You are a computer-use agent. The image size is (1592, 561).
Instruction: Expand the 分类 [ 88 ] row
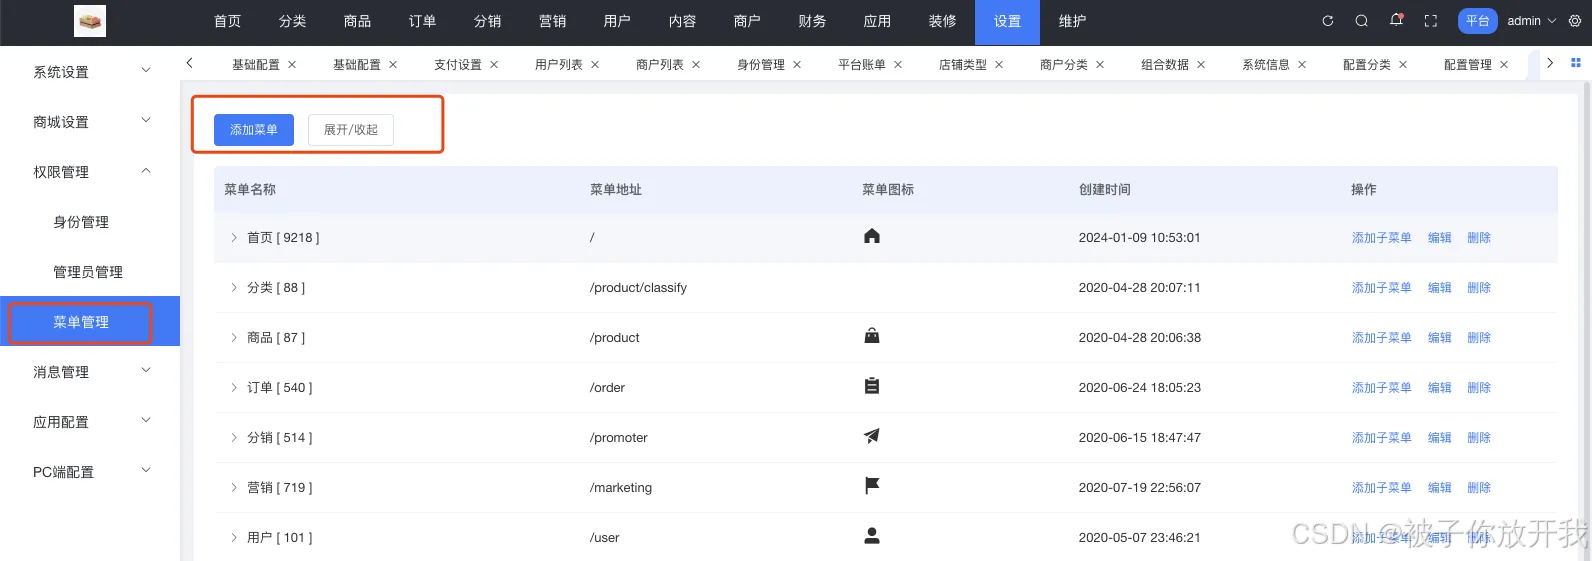[234, 288]
